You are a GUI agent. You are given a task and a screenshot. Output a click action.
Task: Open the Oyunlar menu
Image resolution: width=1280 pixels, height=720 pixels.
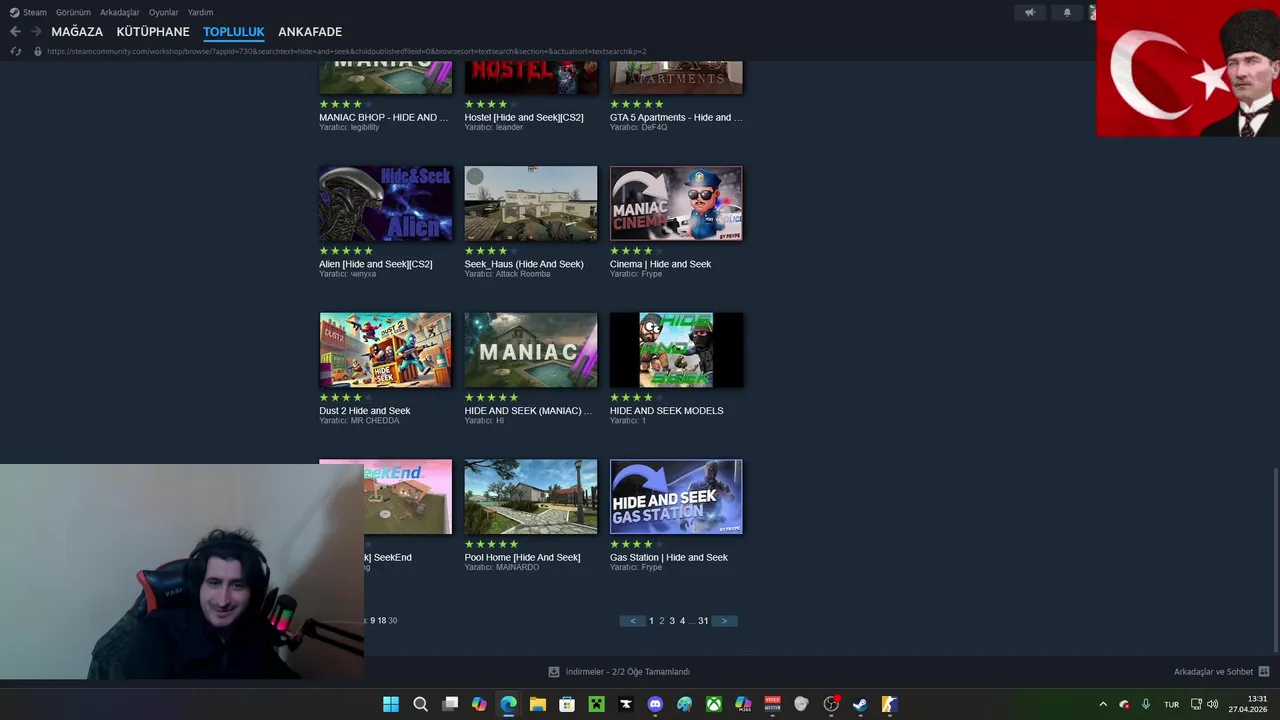pos(164,12)
